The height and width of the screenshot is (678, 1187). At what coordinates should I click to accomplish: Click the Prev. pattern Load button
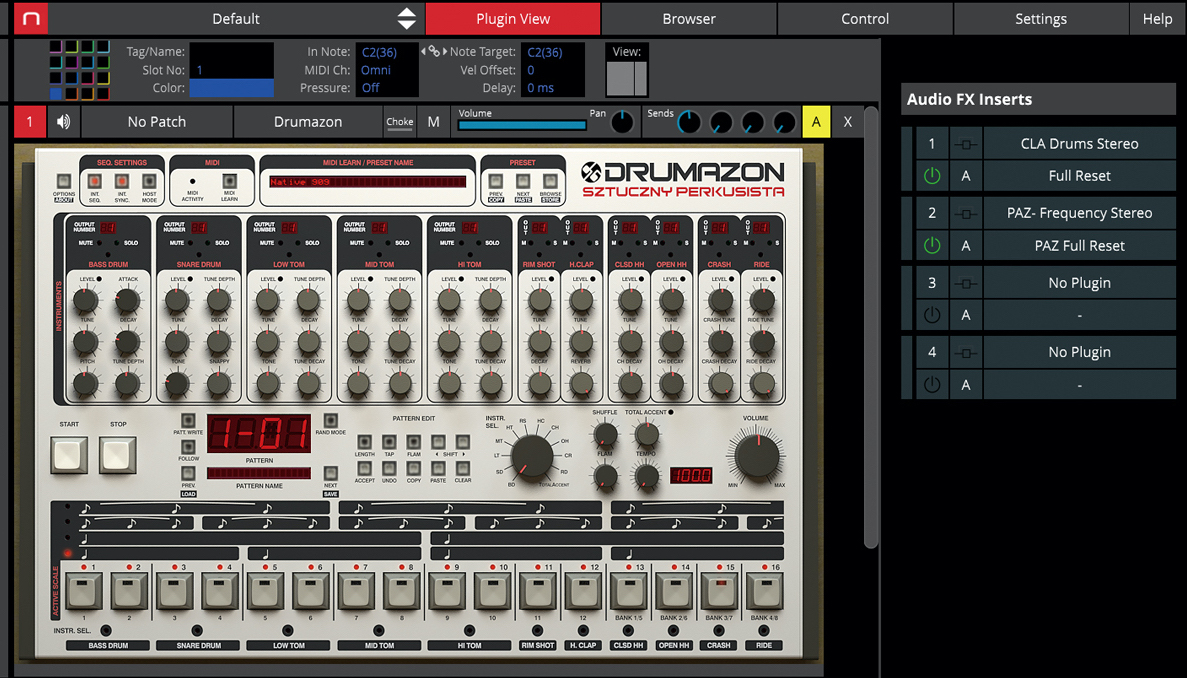click(x=188, y=474)
